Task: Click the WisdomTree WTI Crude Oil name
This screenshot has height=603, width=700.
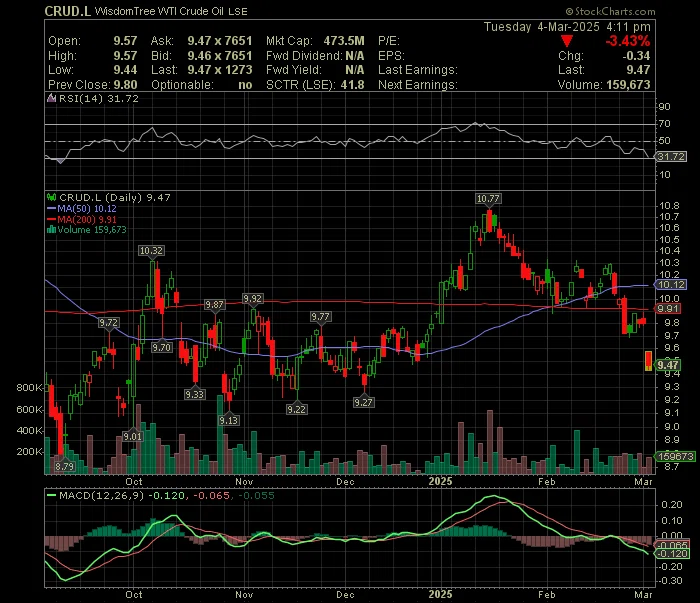Action: point(171,12)
